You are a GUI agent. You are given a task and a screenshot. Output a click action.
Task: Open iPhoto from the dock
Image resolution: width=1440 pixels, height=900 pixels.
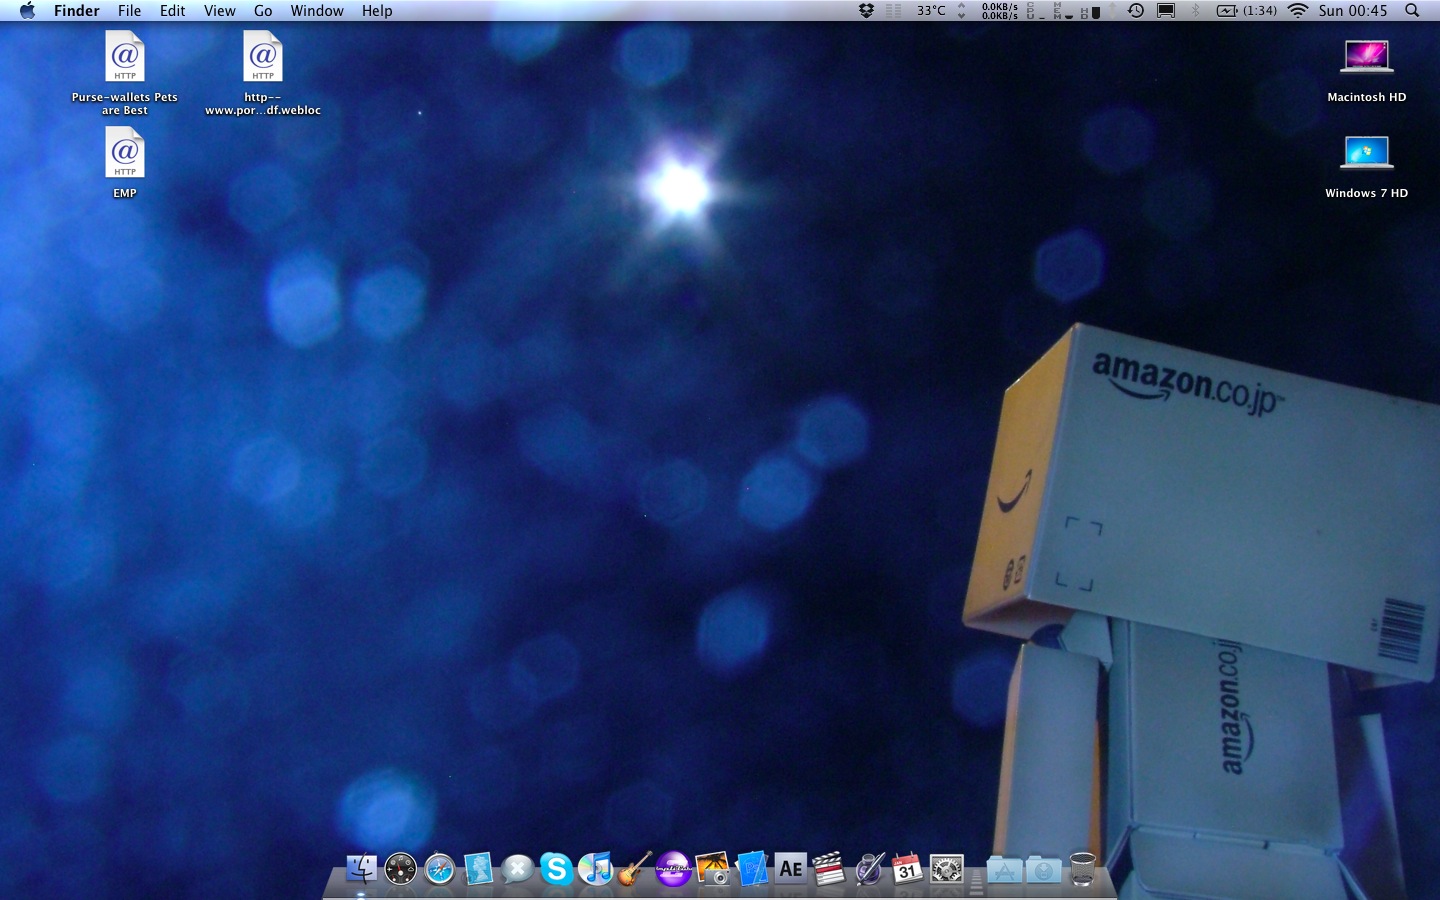pyautogui.click(x=713, y=869)
